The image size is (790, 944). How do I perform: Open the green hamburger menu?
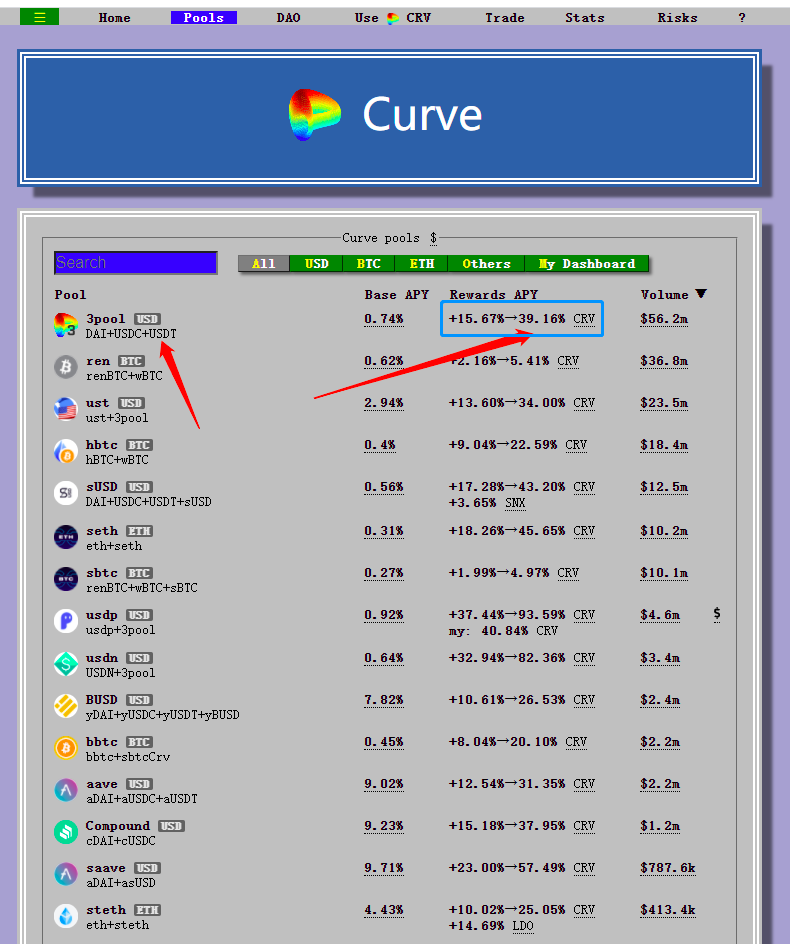point(39,17)
